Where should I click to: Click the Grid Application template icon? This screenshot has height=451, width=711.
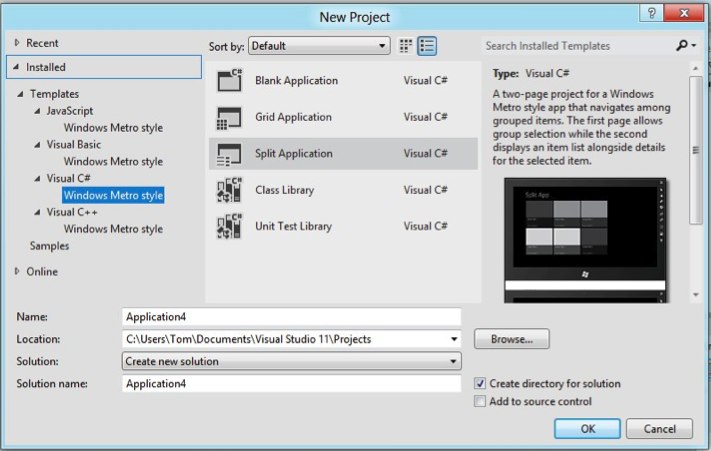click(x=229, y=117)
